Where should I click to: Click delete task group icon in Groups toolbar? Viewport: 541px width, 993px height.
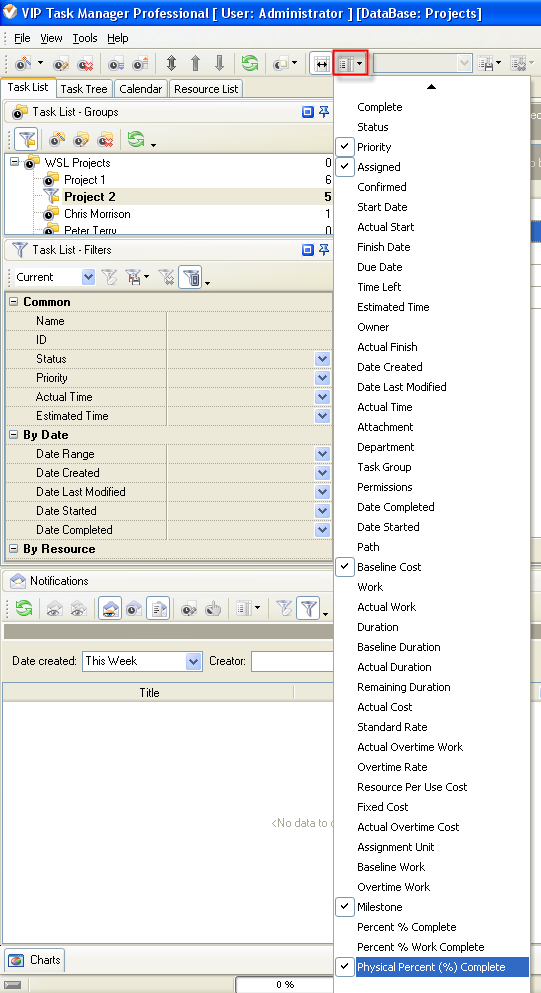coord(105,139)
